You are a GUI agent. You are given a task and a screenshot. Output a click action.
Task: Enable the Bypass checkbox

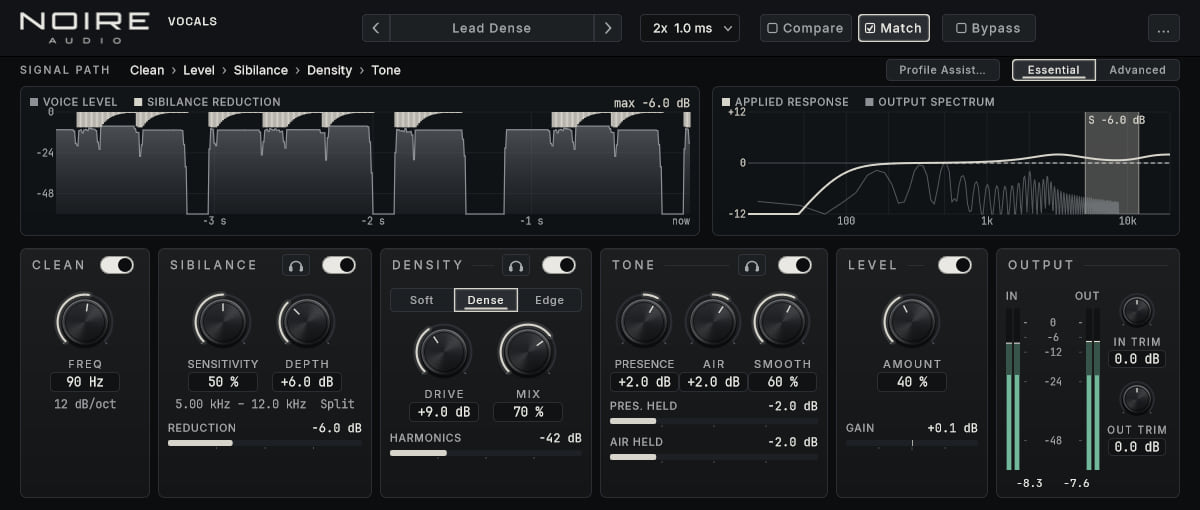pyautogui.click(x=988, y=28)
